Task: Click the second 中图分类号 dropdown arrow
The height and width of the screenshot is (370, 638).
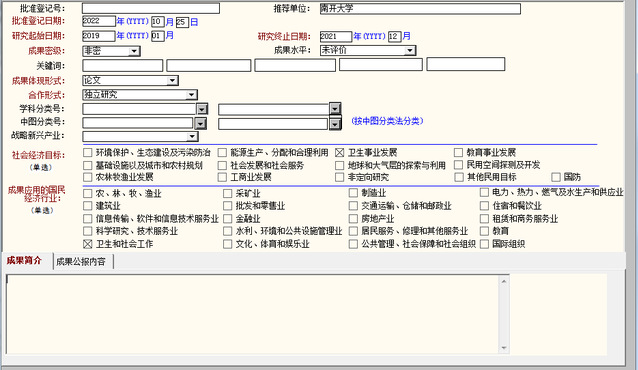Action: 334,123
